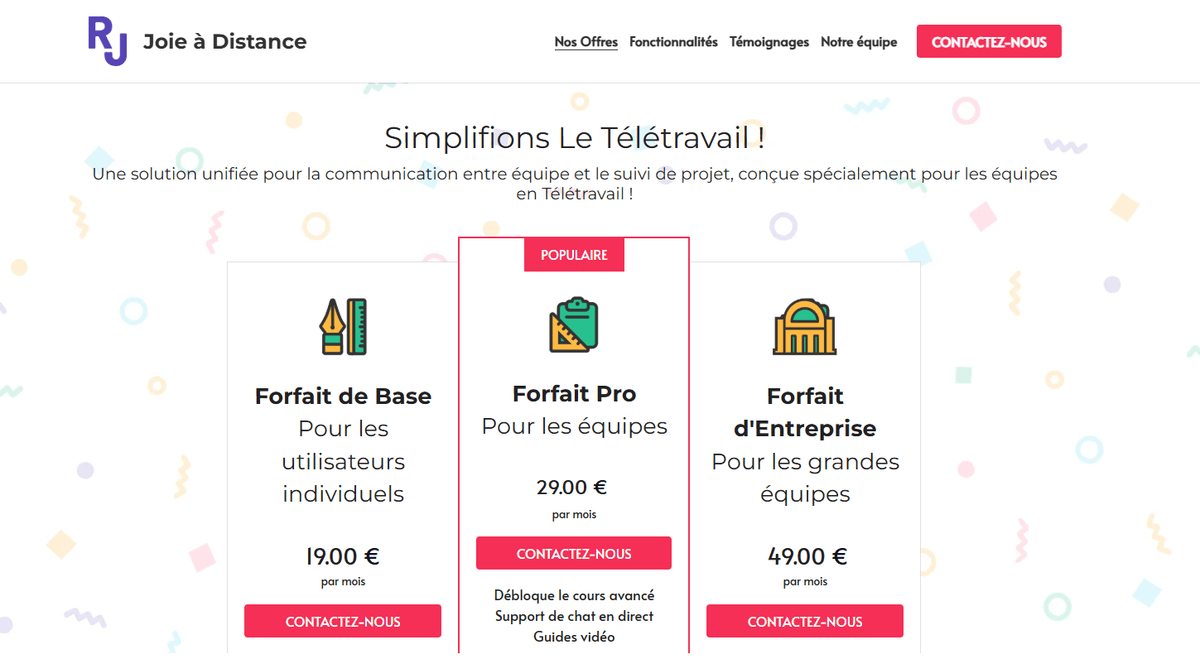Viewport: 1200px width, 658px height.
Task: Open the Nos Offres menu item
Action: click(x=586, y=42)
